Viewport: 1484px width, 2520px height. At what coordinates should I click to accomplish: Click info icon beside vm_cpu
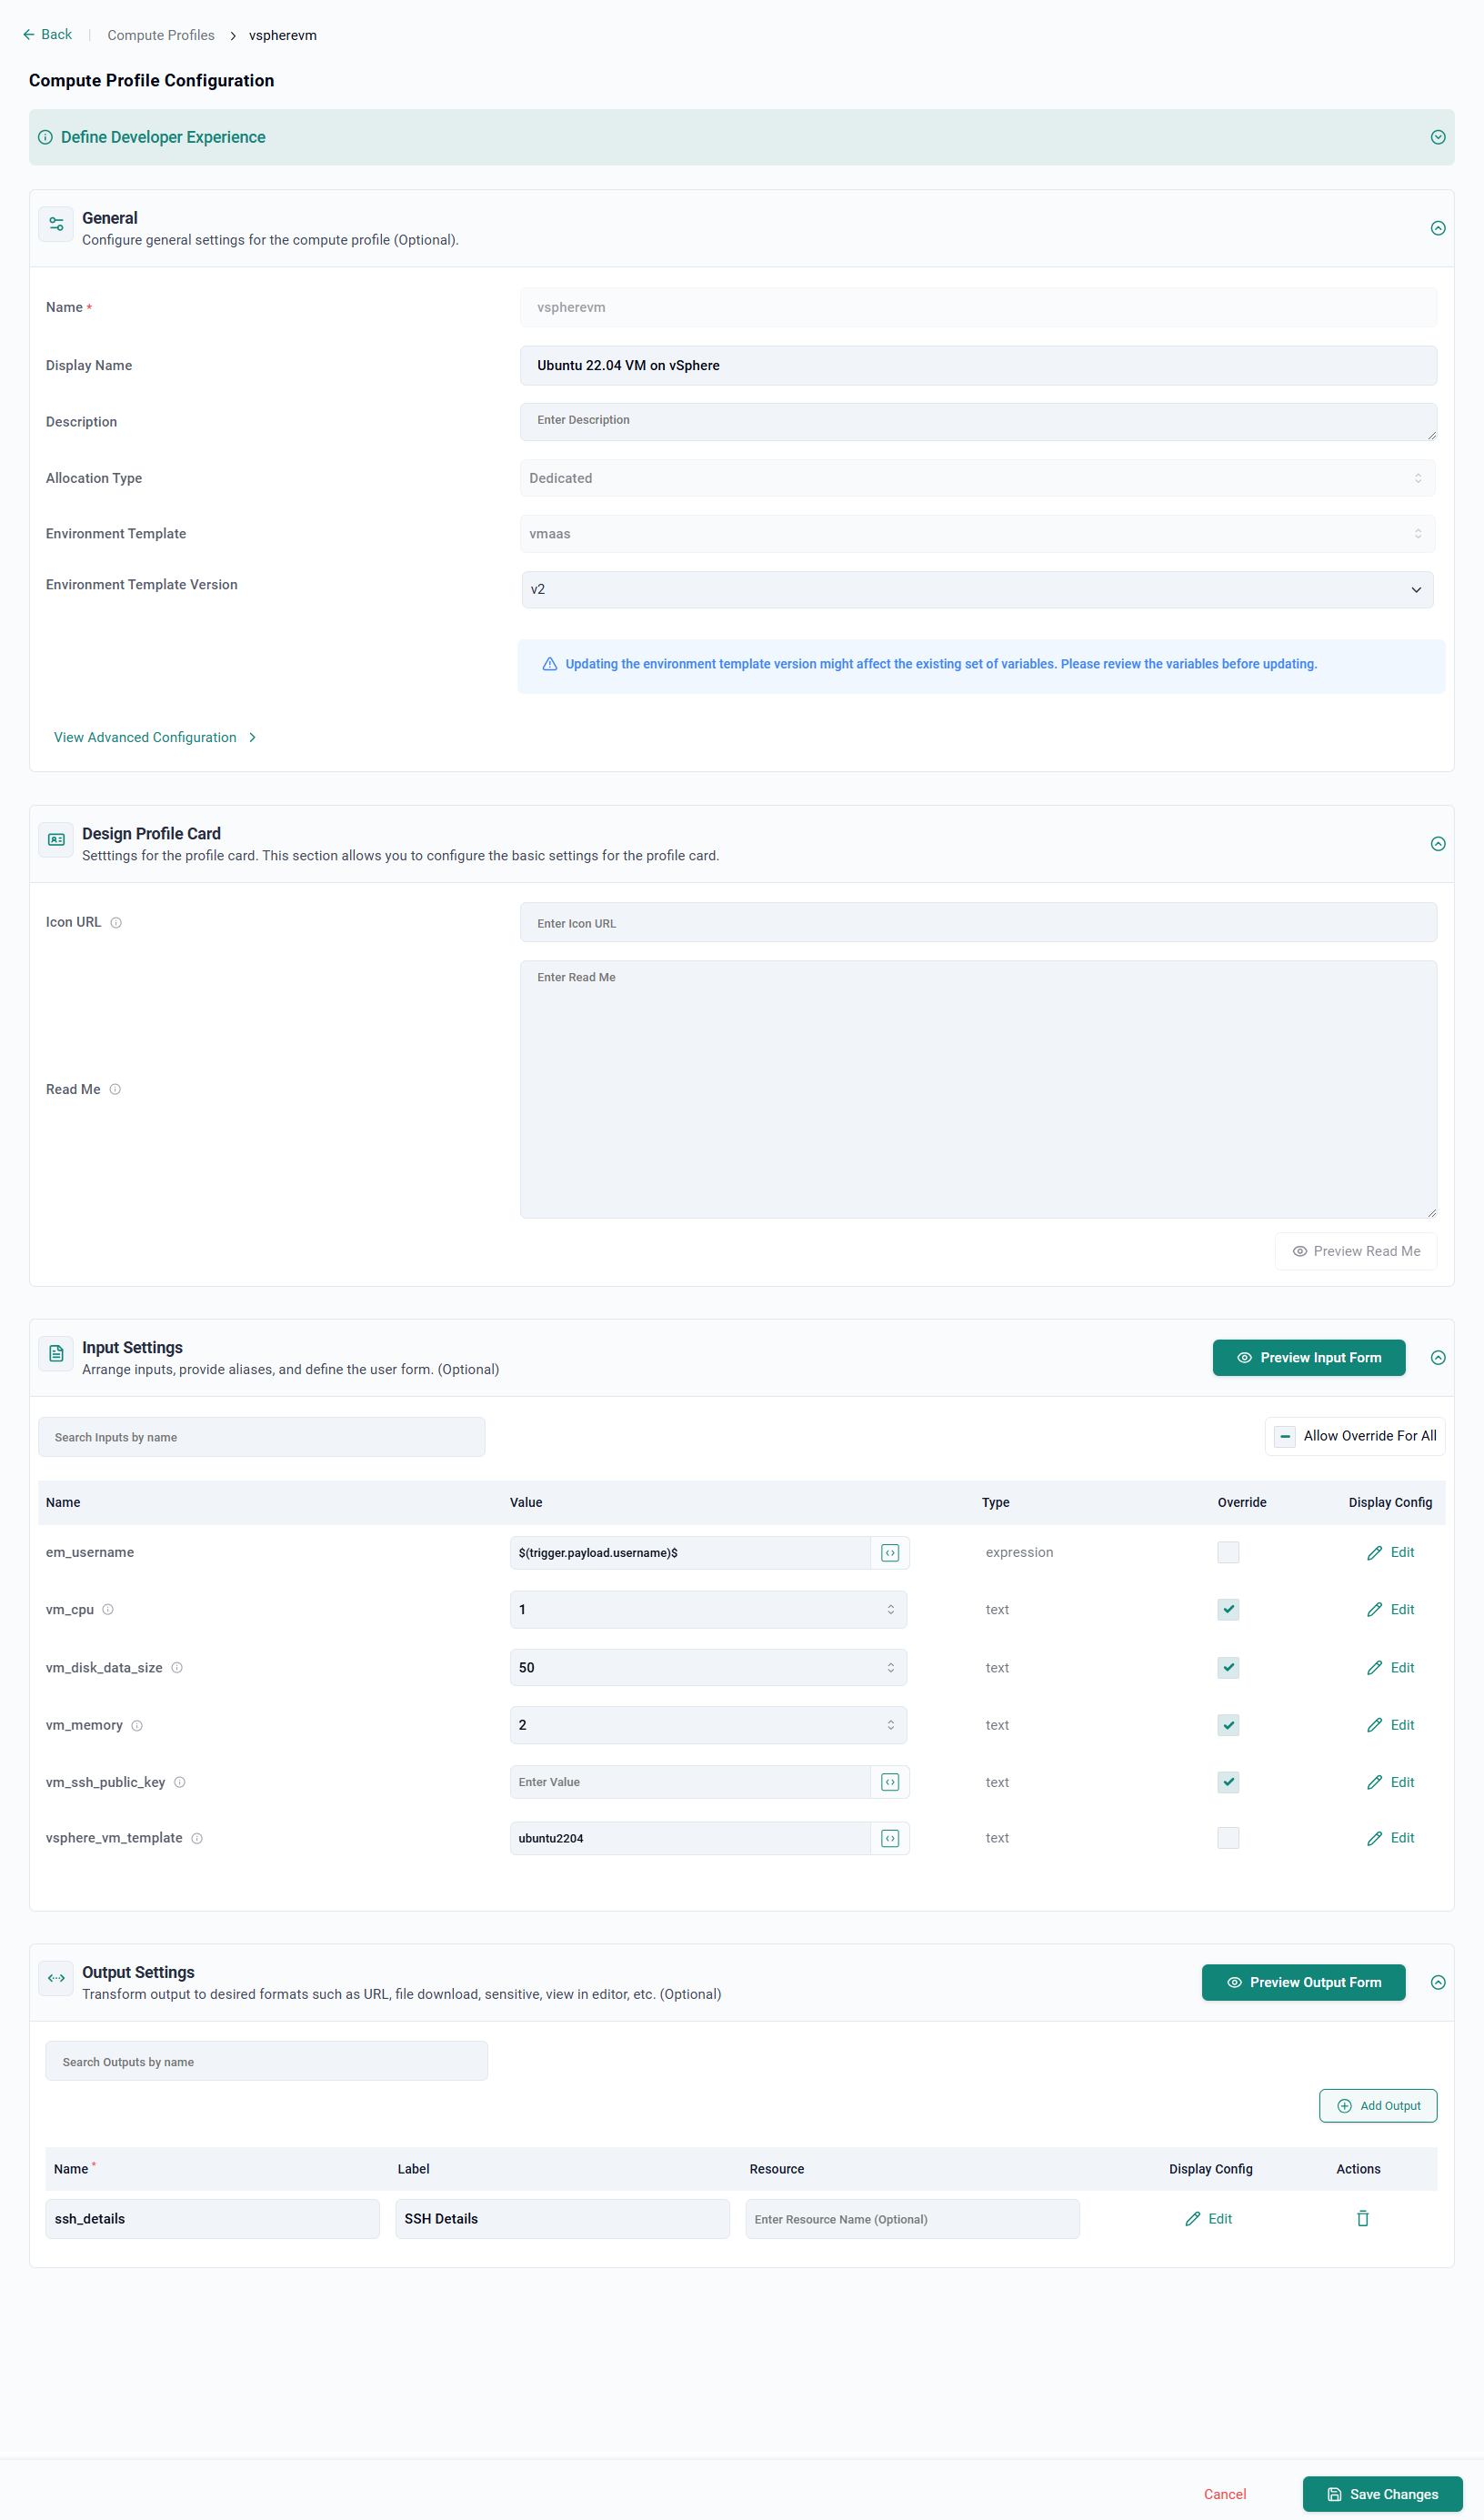pos(108,1610)
